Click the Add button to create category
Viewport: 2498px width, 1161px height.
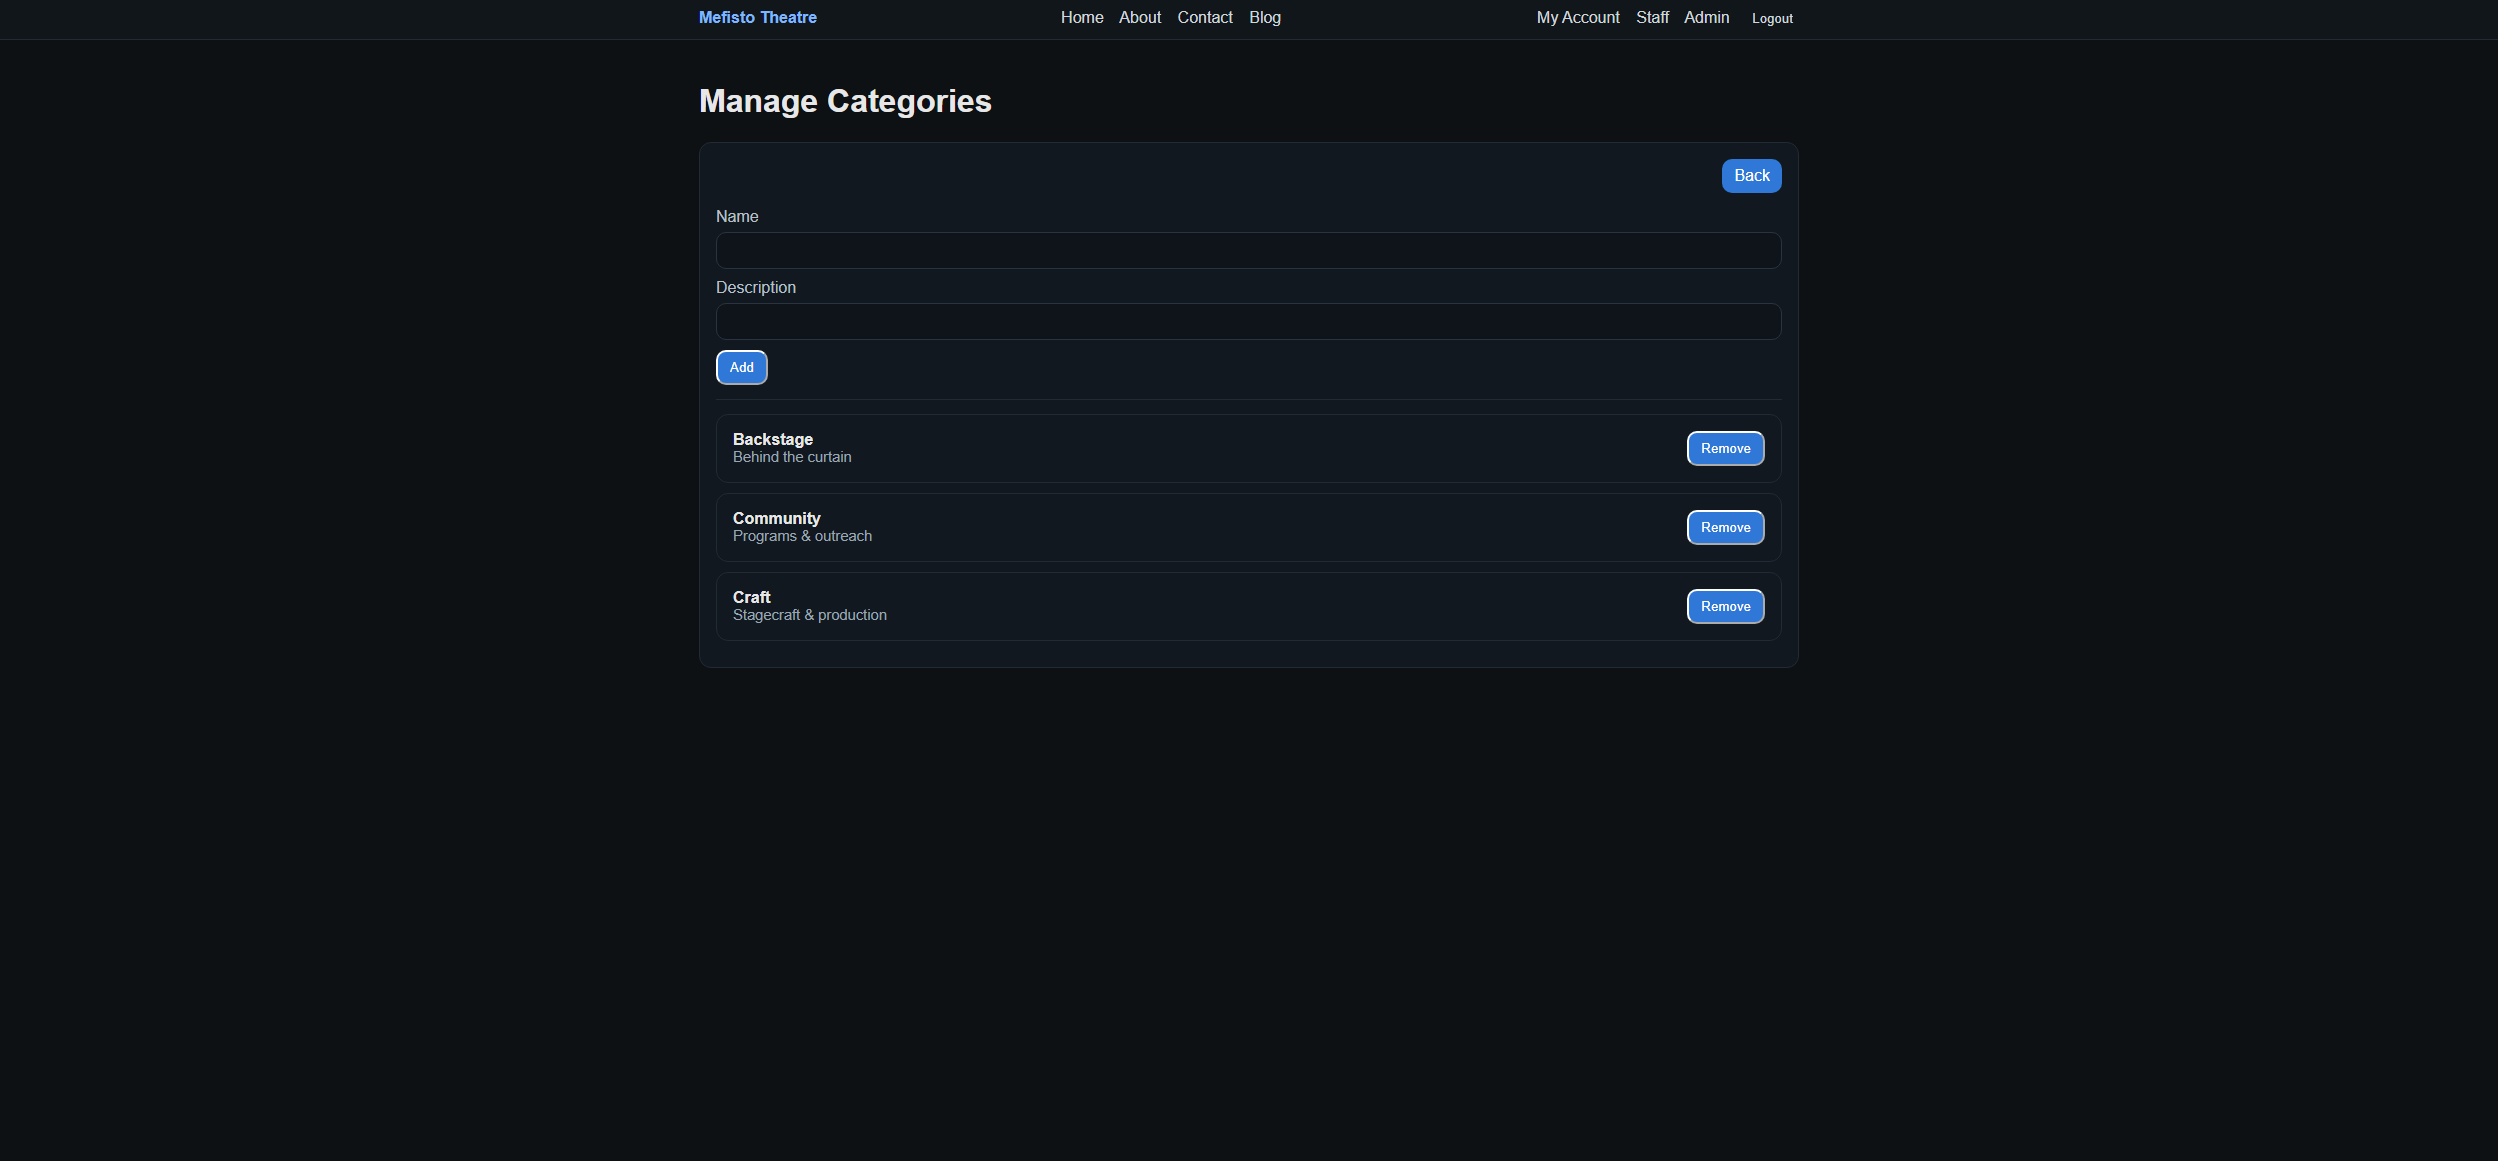coord(740,367)
